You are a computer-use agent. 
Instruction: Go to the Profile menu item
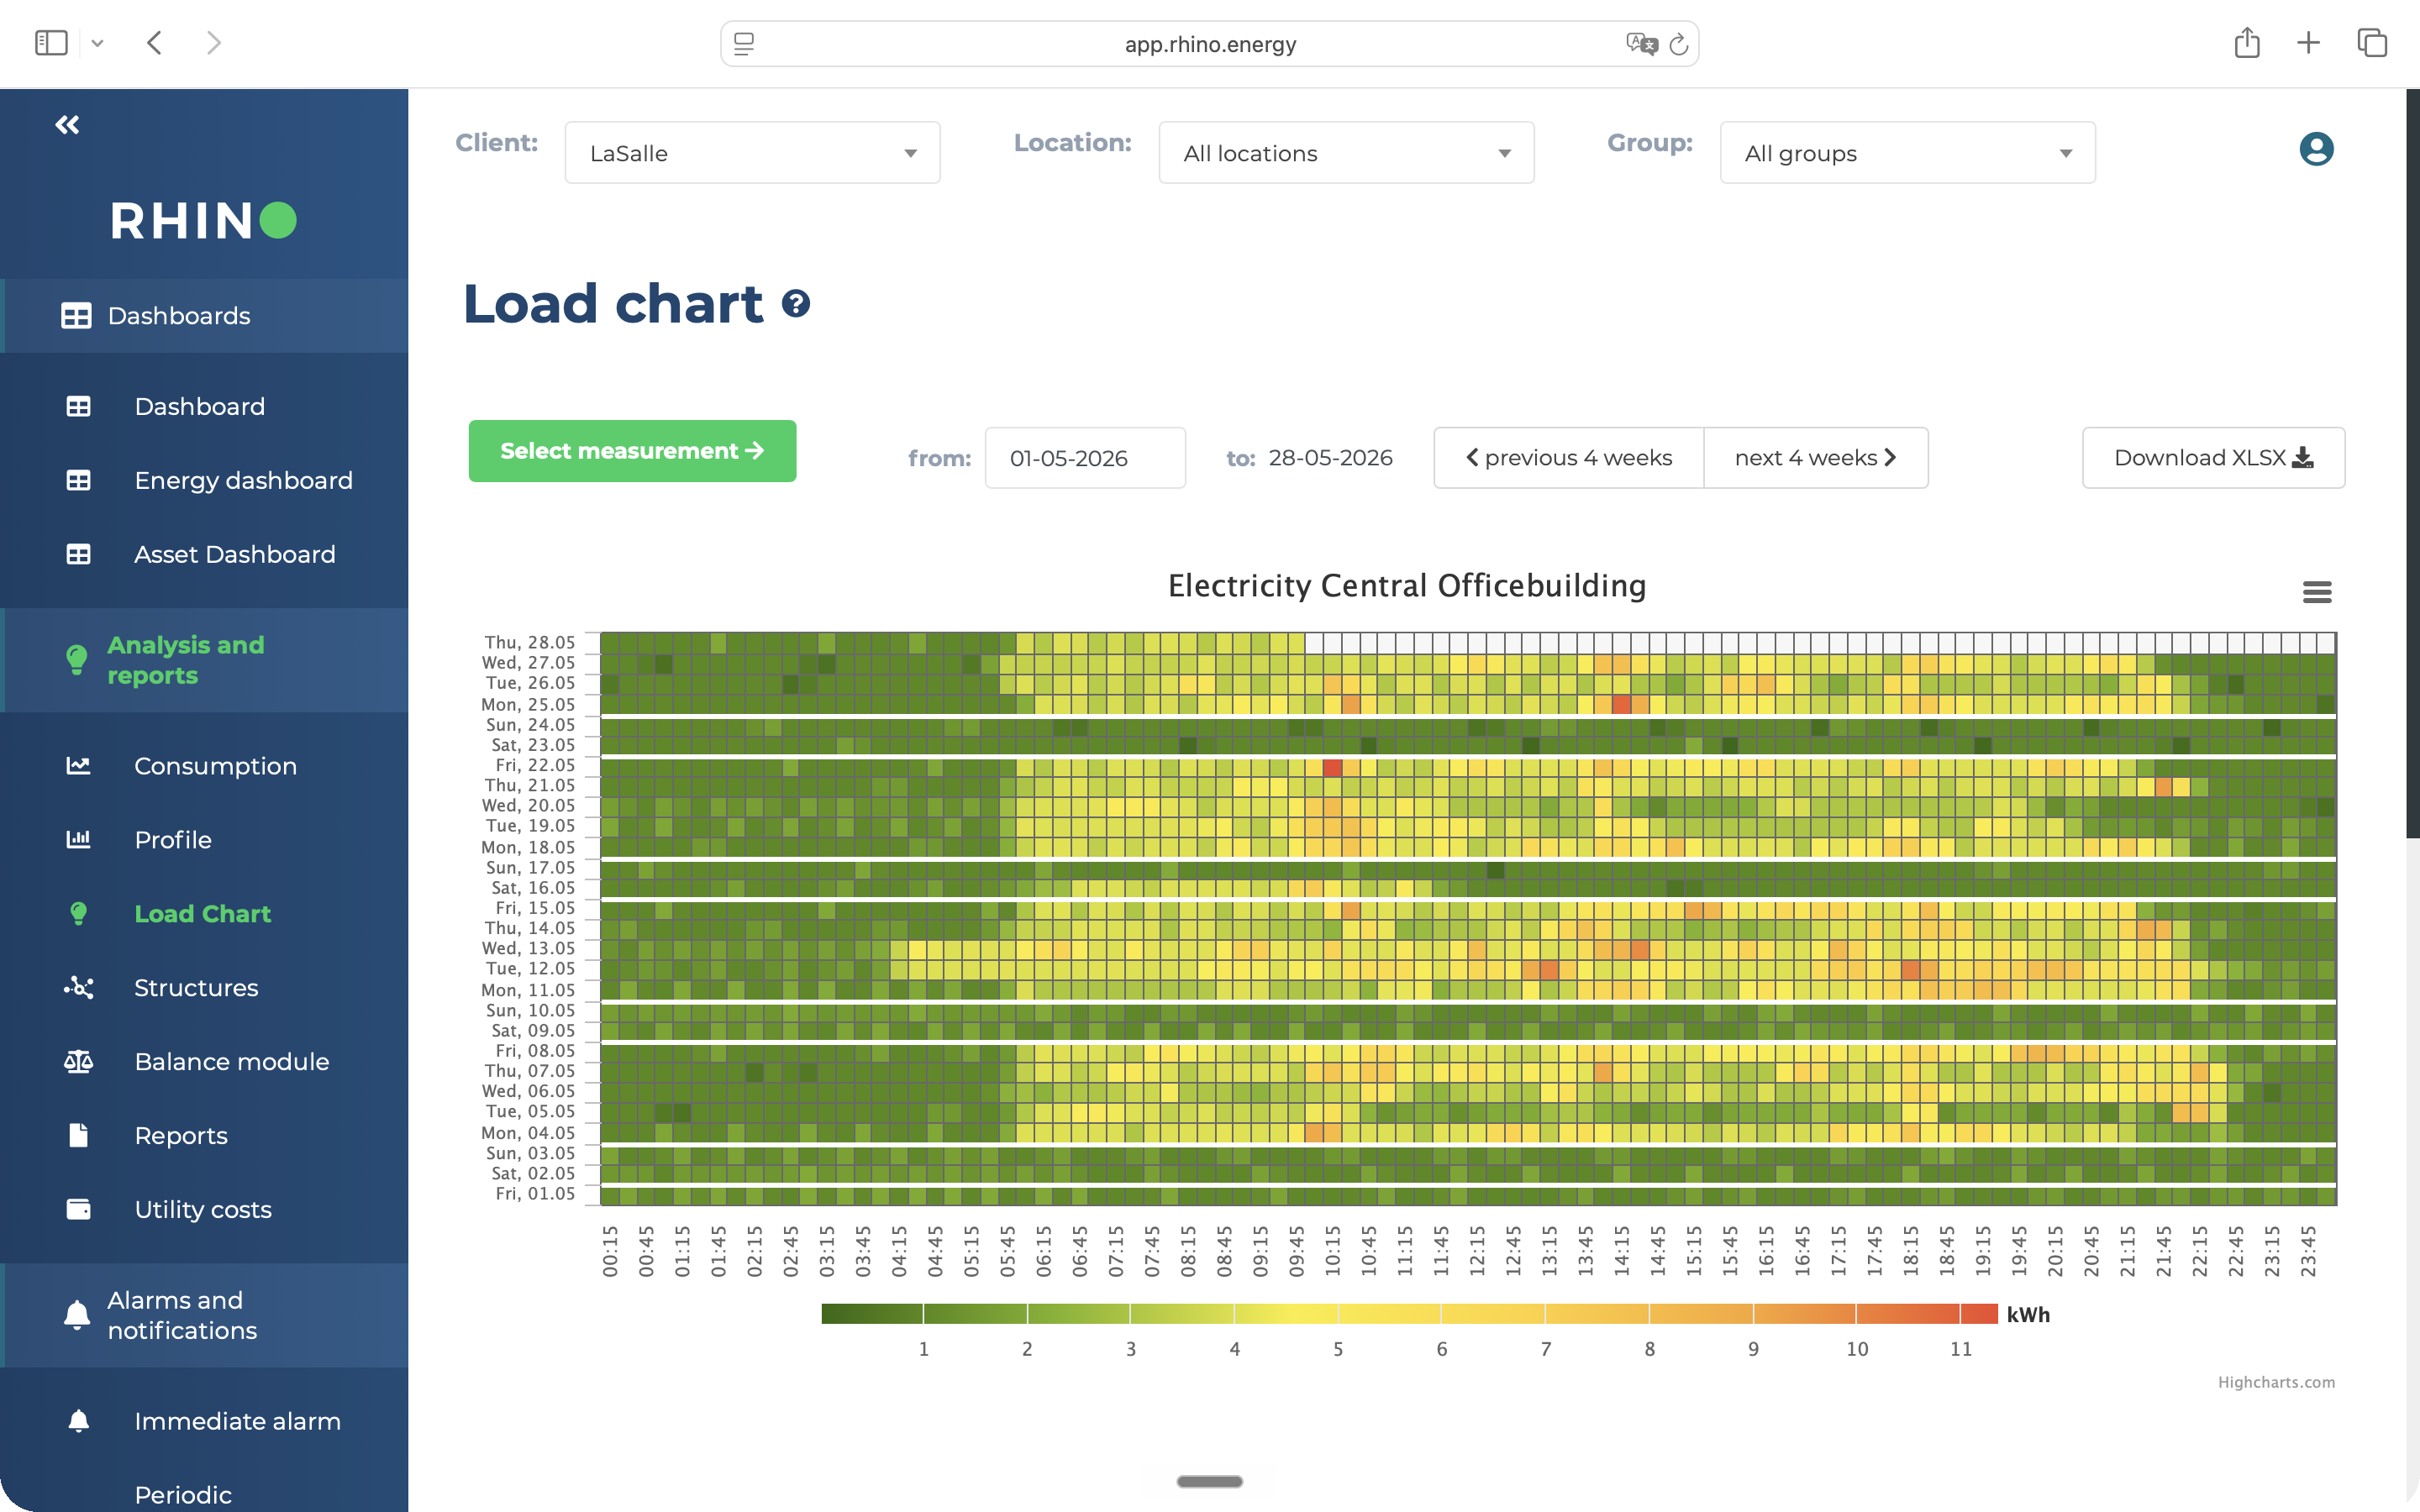point(173,840)
